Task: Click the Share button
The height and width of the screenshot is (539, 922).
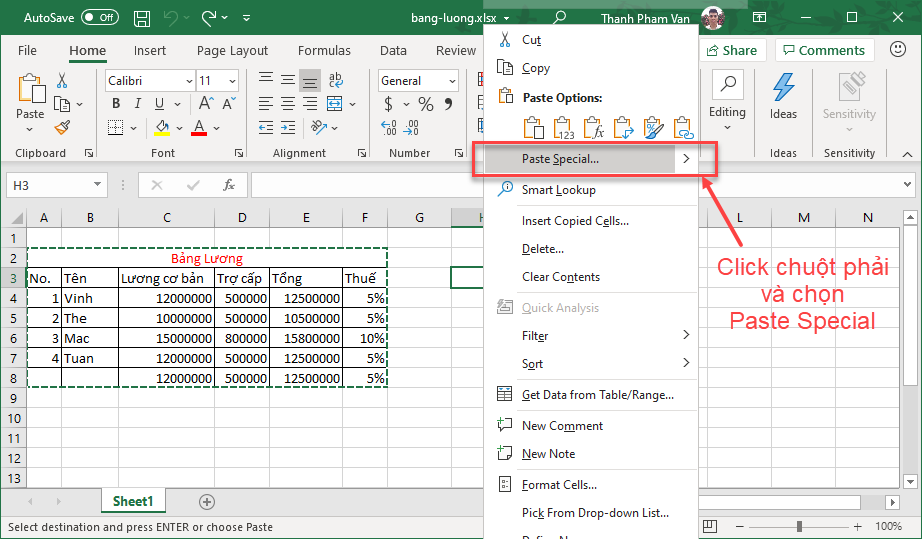Action: (x=732, y=51)
